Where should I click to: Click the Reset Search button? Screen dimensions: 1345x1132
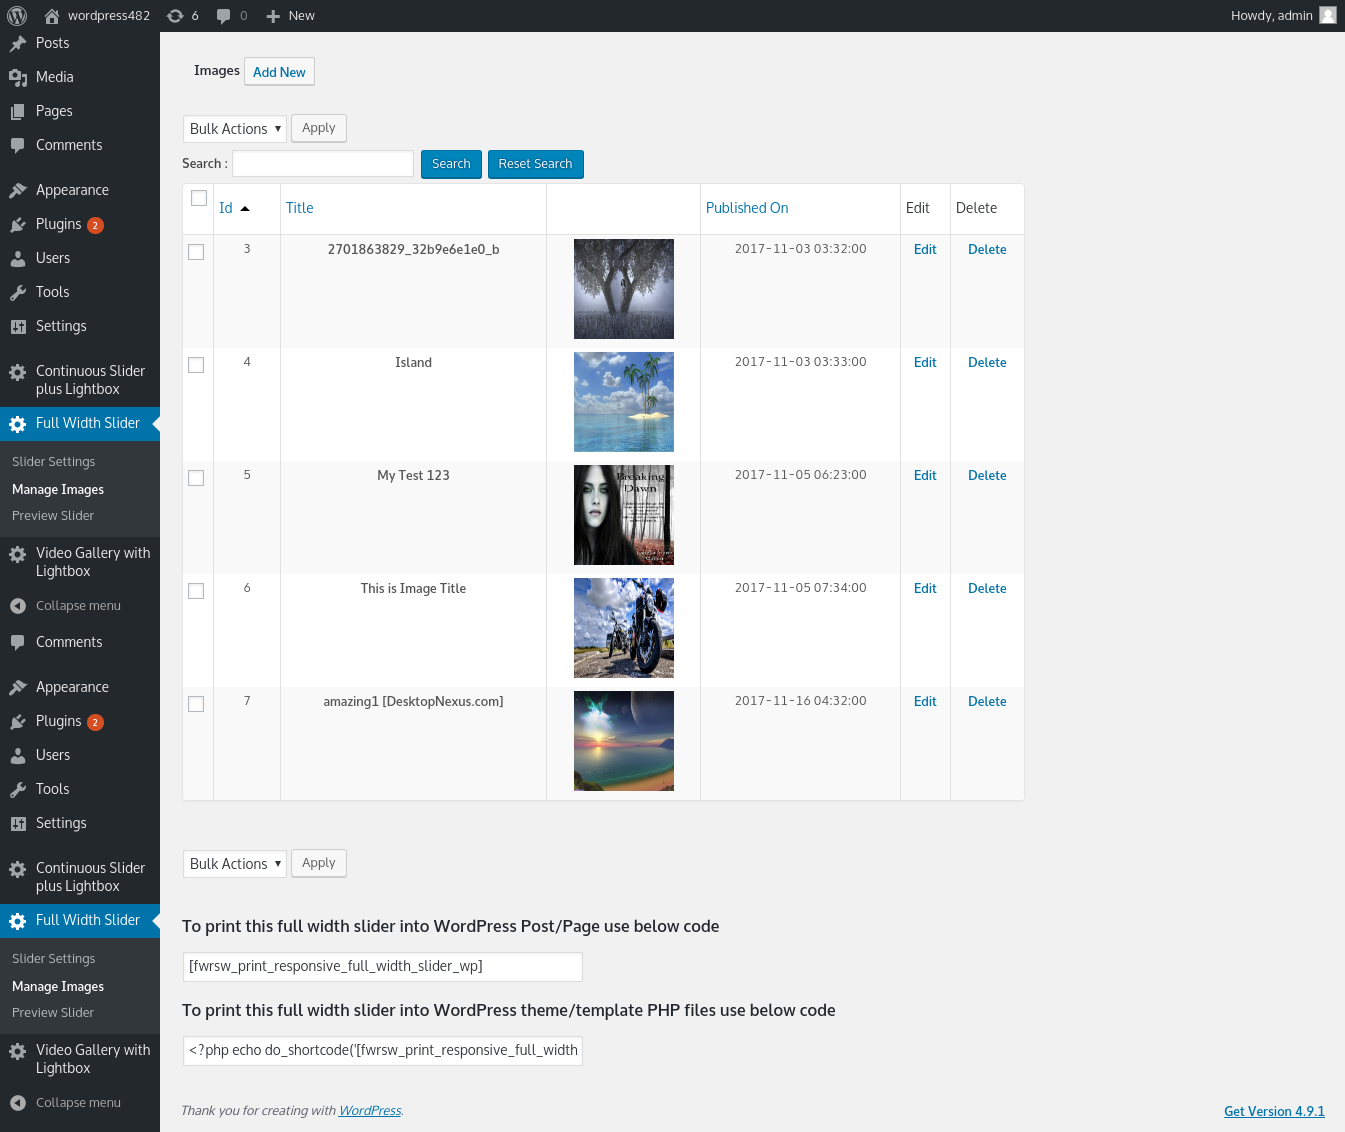[x=535, y=163]
